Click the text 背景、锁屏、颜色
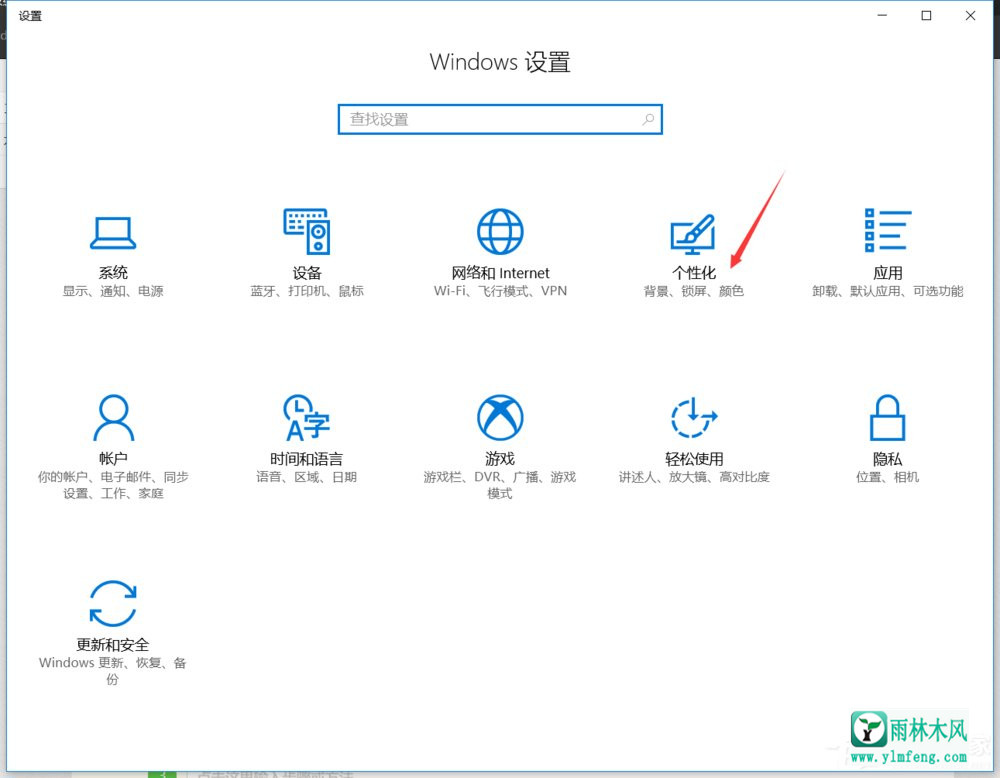 pyautogui.click(x=694, y=291)
